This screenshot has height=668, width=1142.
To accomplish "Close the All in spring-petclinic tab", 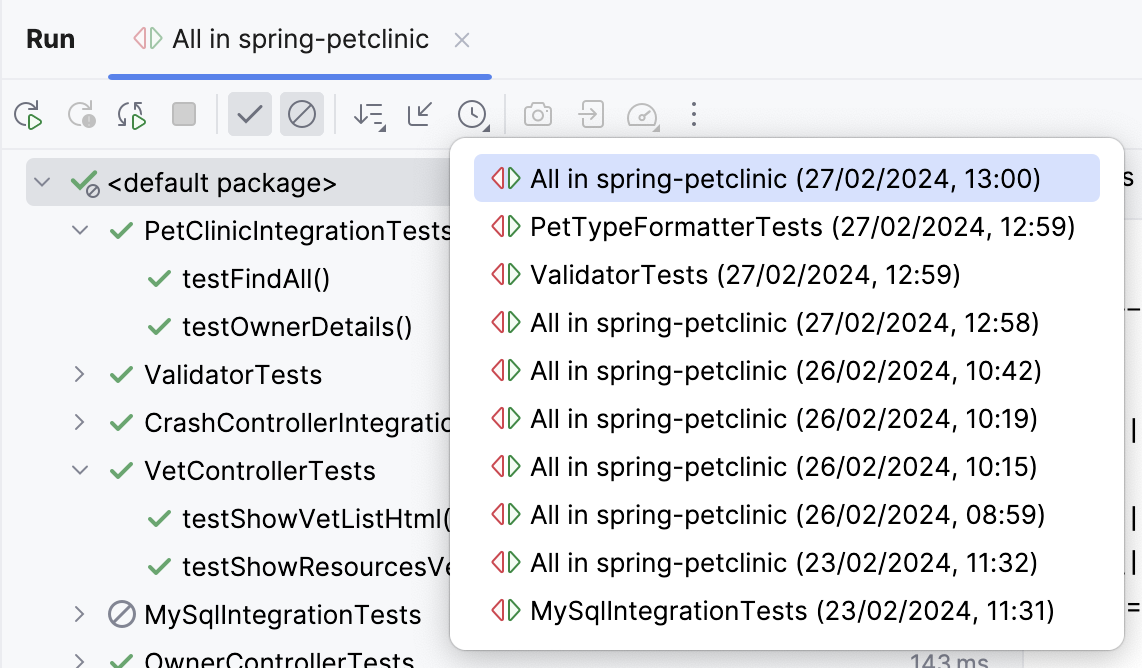I will pos(462,39).
